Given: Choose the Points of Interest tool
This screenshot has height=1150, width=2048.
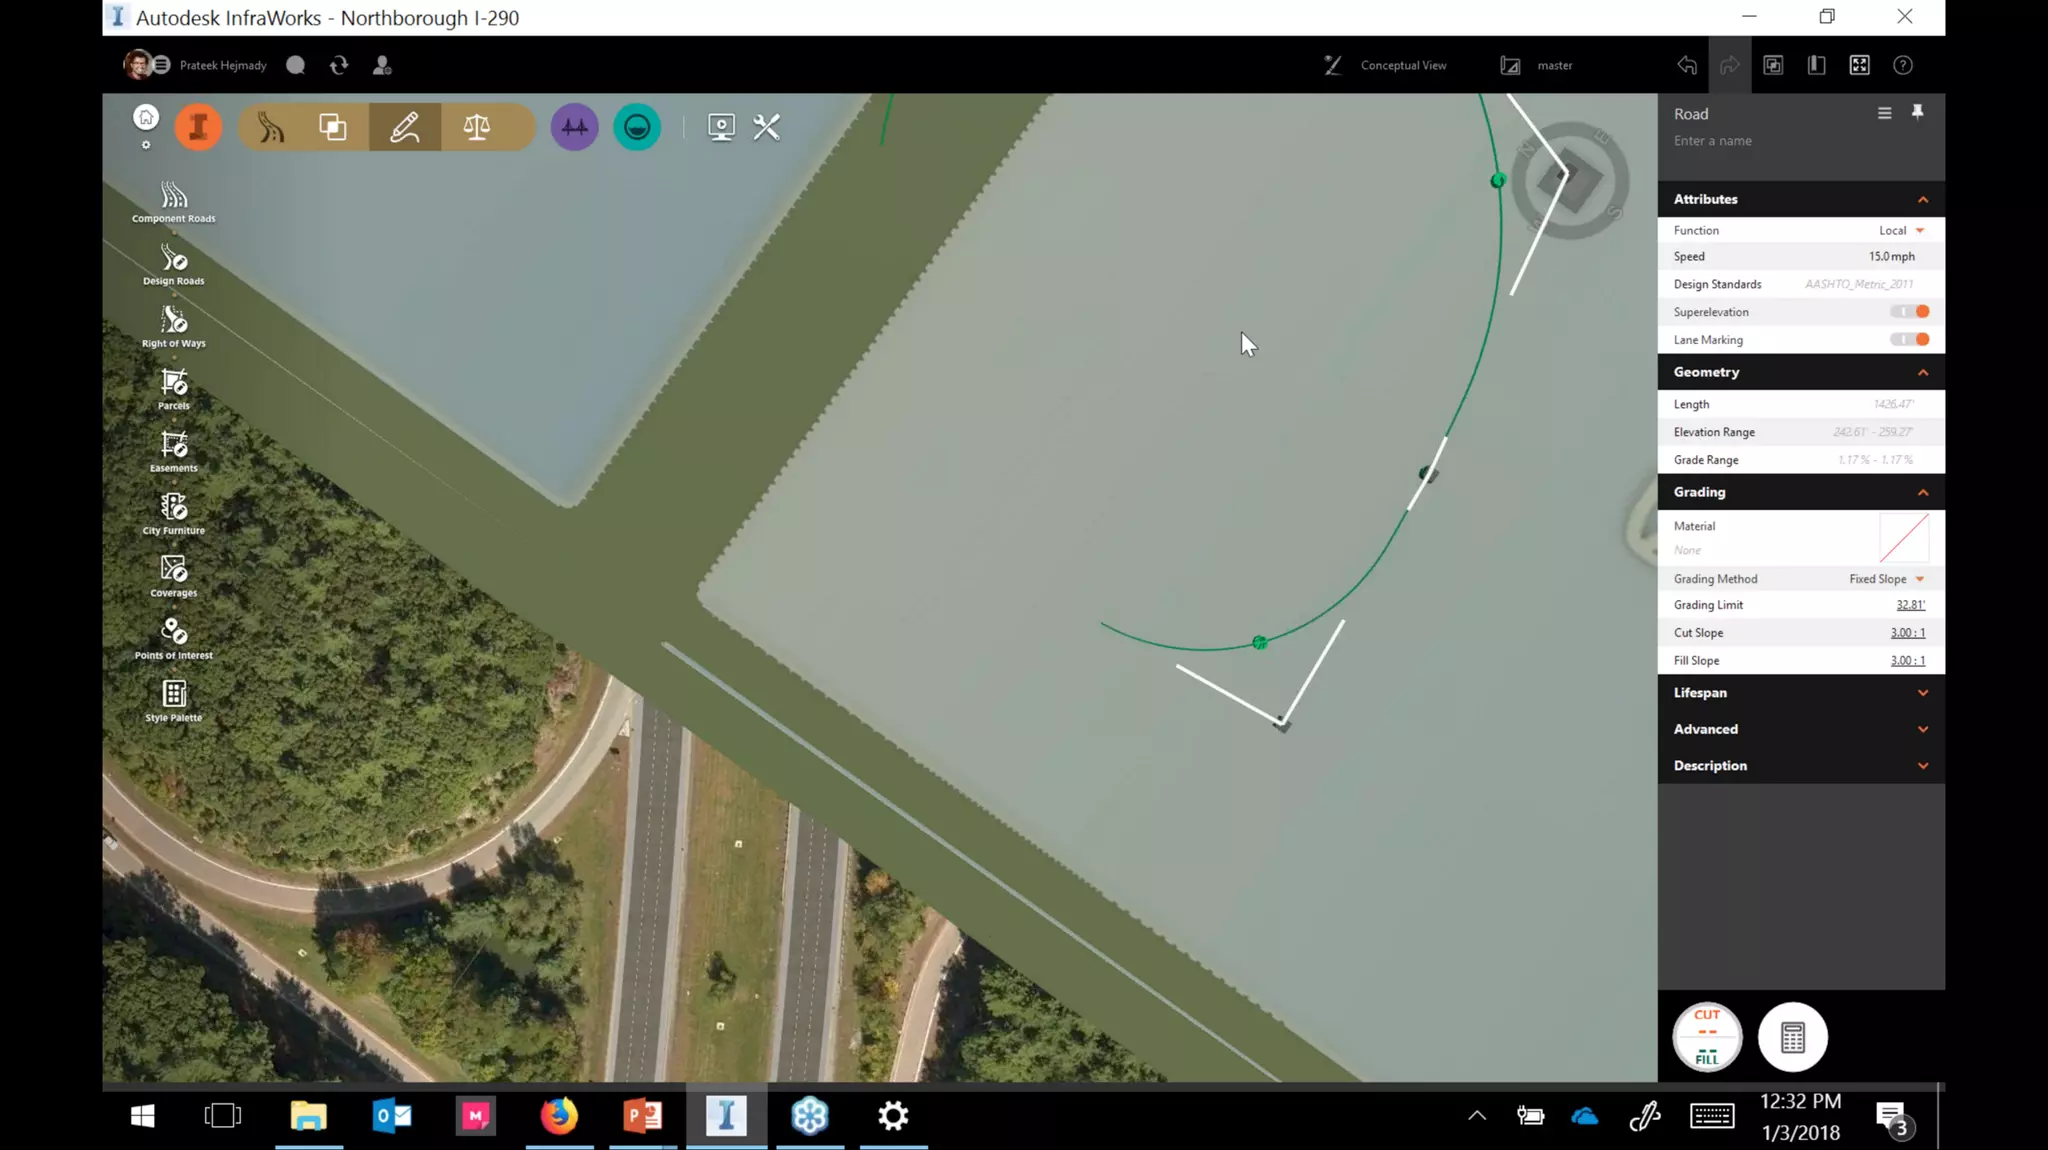Looking at the screenshot, I should (174, 639).
